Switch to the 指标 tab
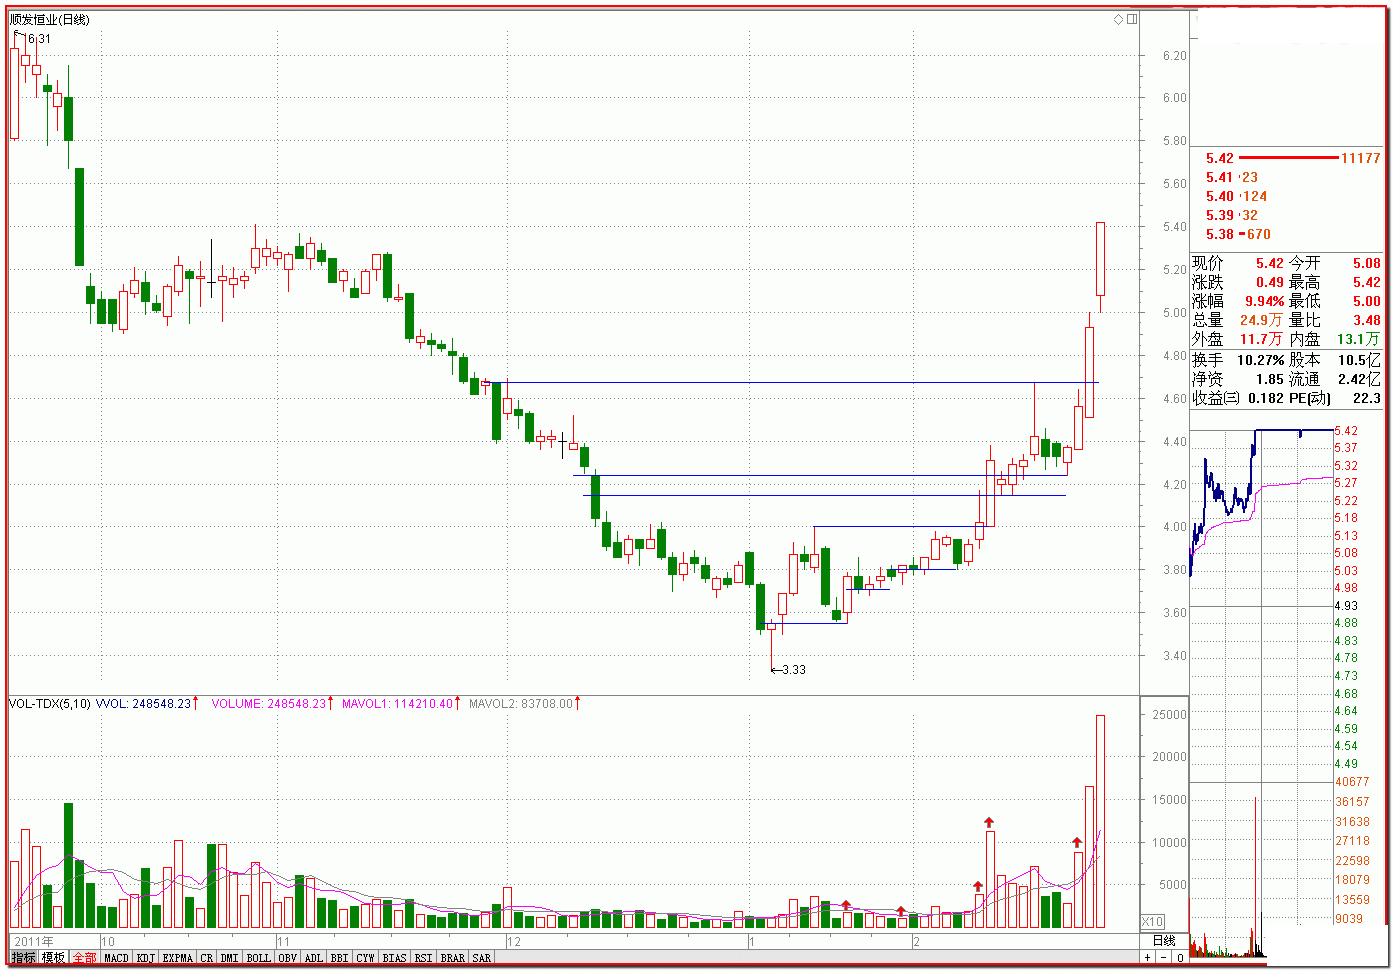1393x971 pixels. pyautogui.click(x=23, y=958)
